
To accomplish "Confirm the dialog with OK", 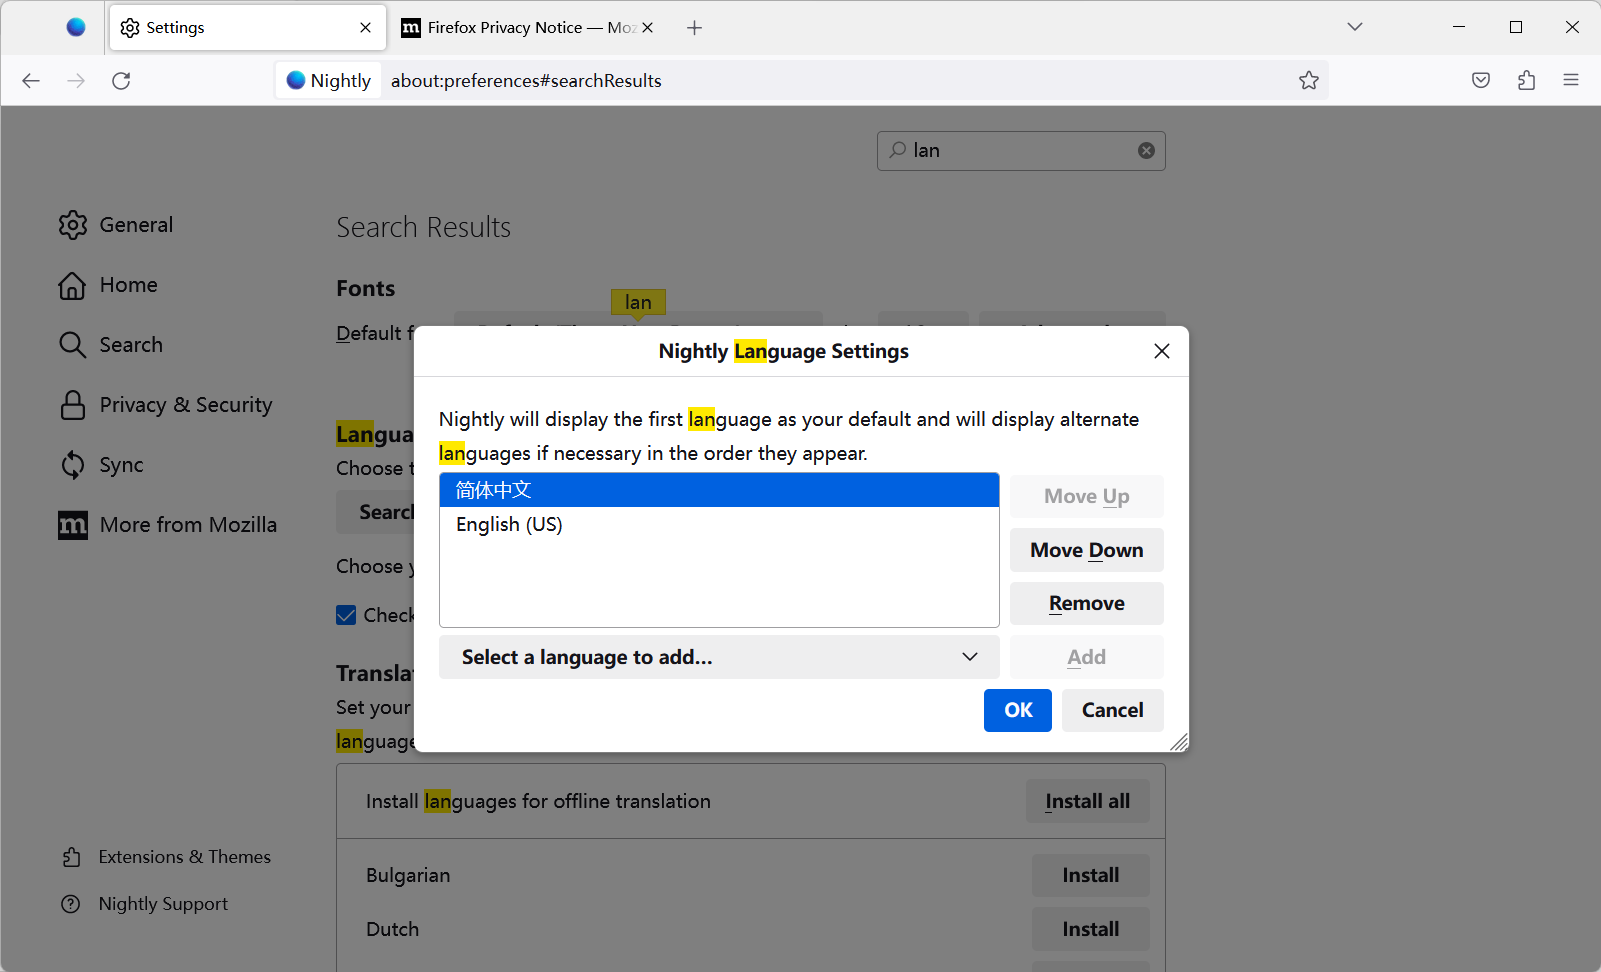I will pyautogui.click(x=1018, y=710).
